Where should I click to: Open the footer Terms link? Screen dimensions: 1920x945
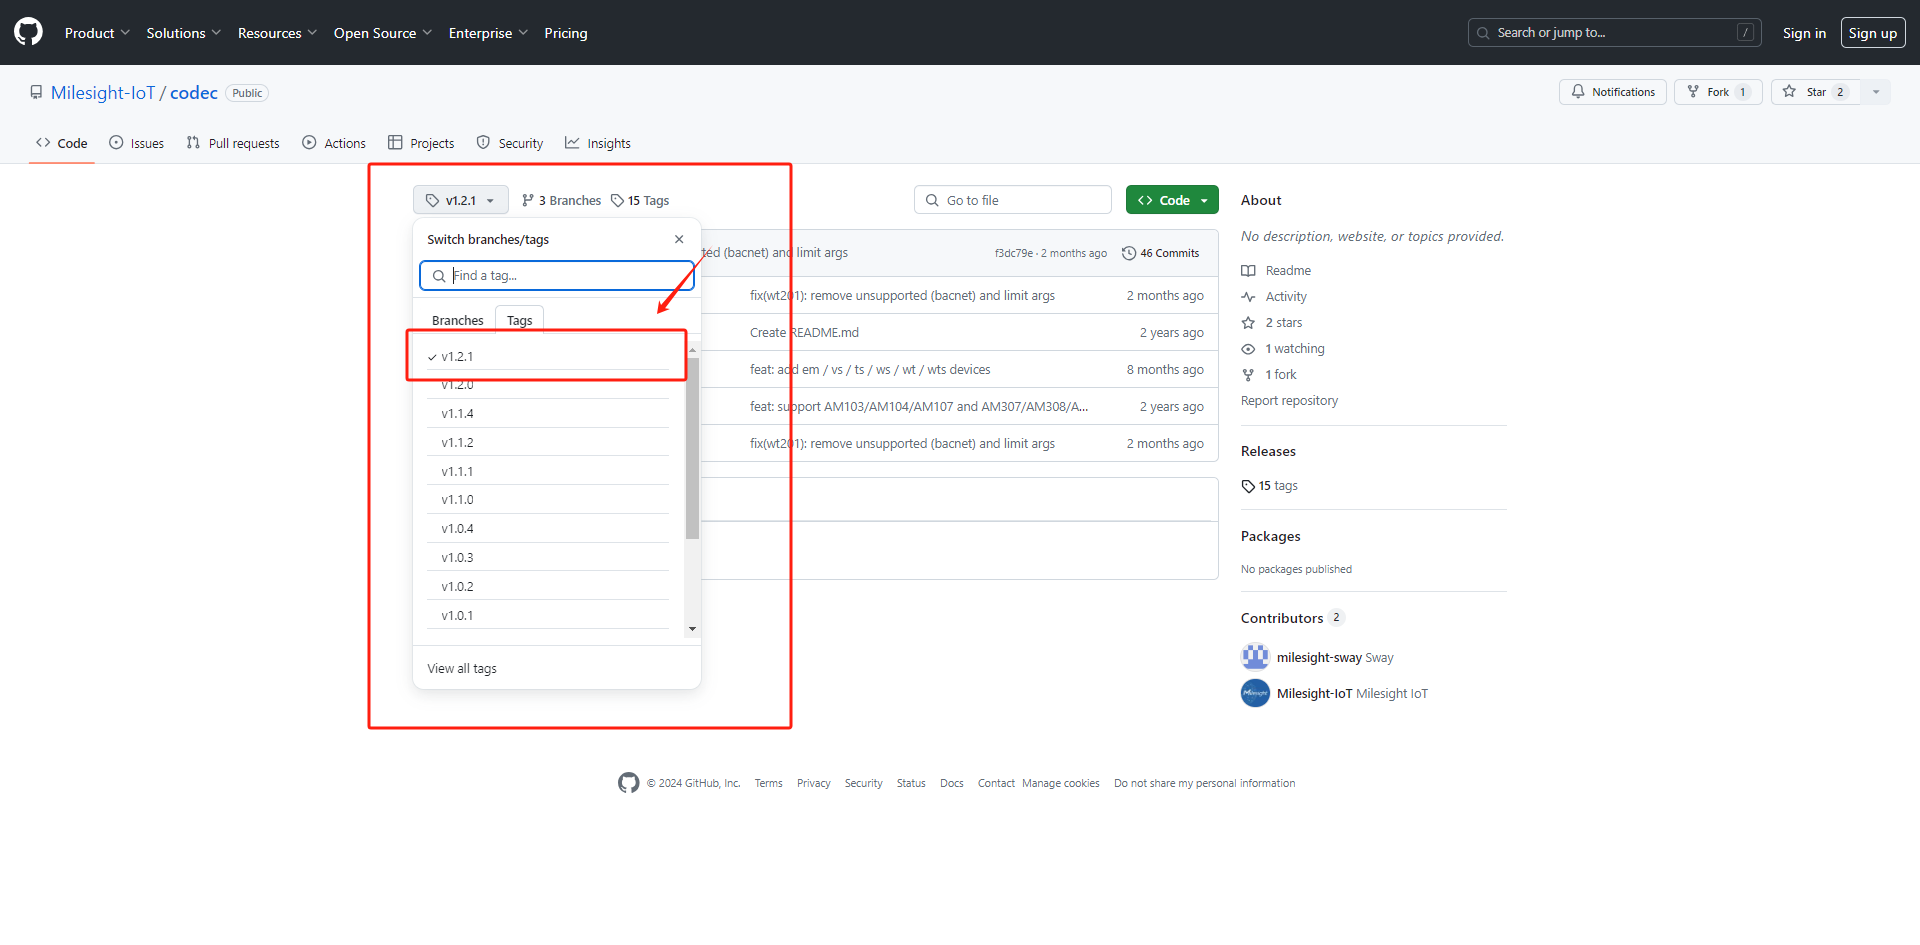coord(768,783)
